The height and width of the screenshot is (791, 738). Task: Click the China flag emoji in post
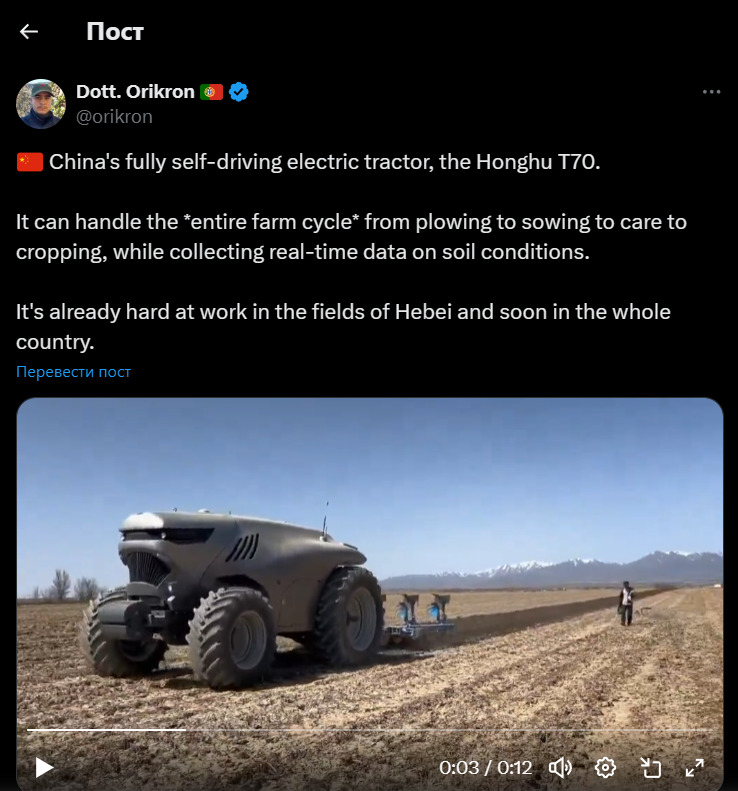[x=30, y=162]
